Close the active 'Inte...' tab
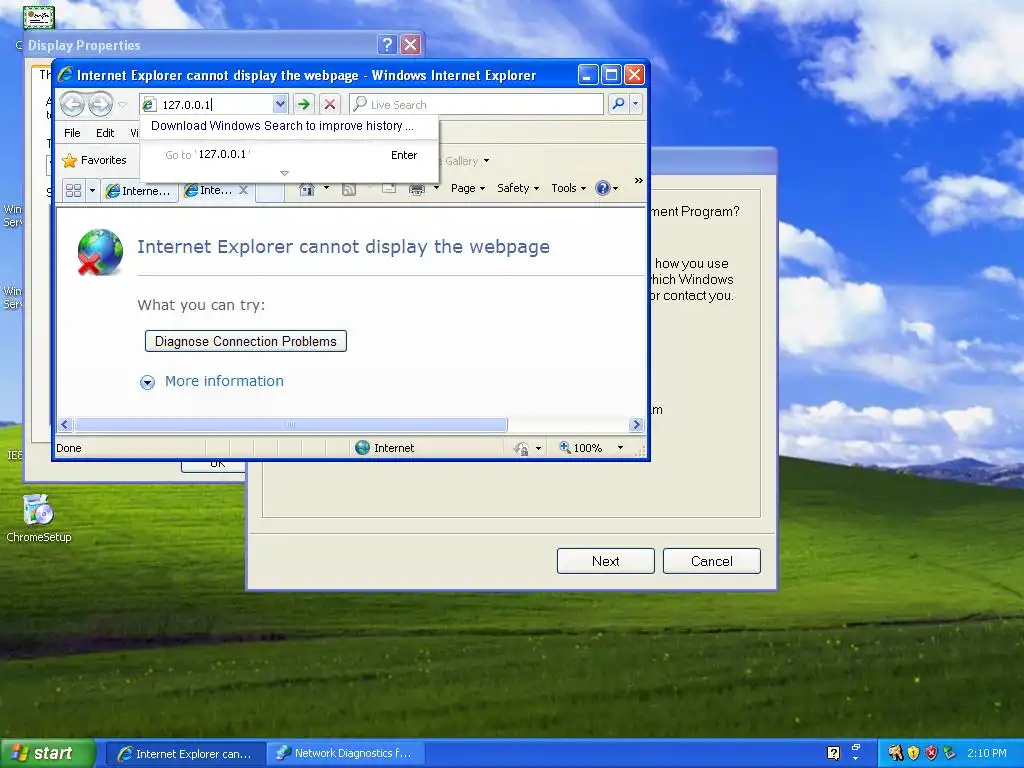This screenshot has width=1024, height=768. (x=243, y=190)
